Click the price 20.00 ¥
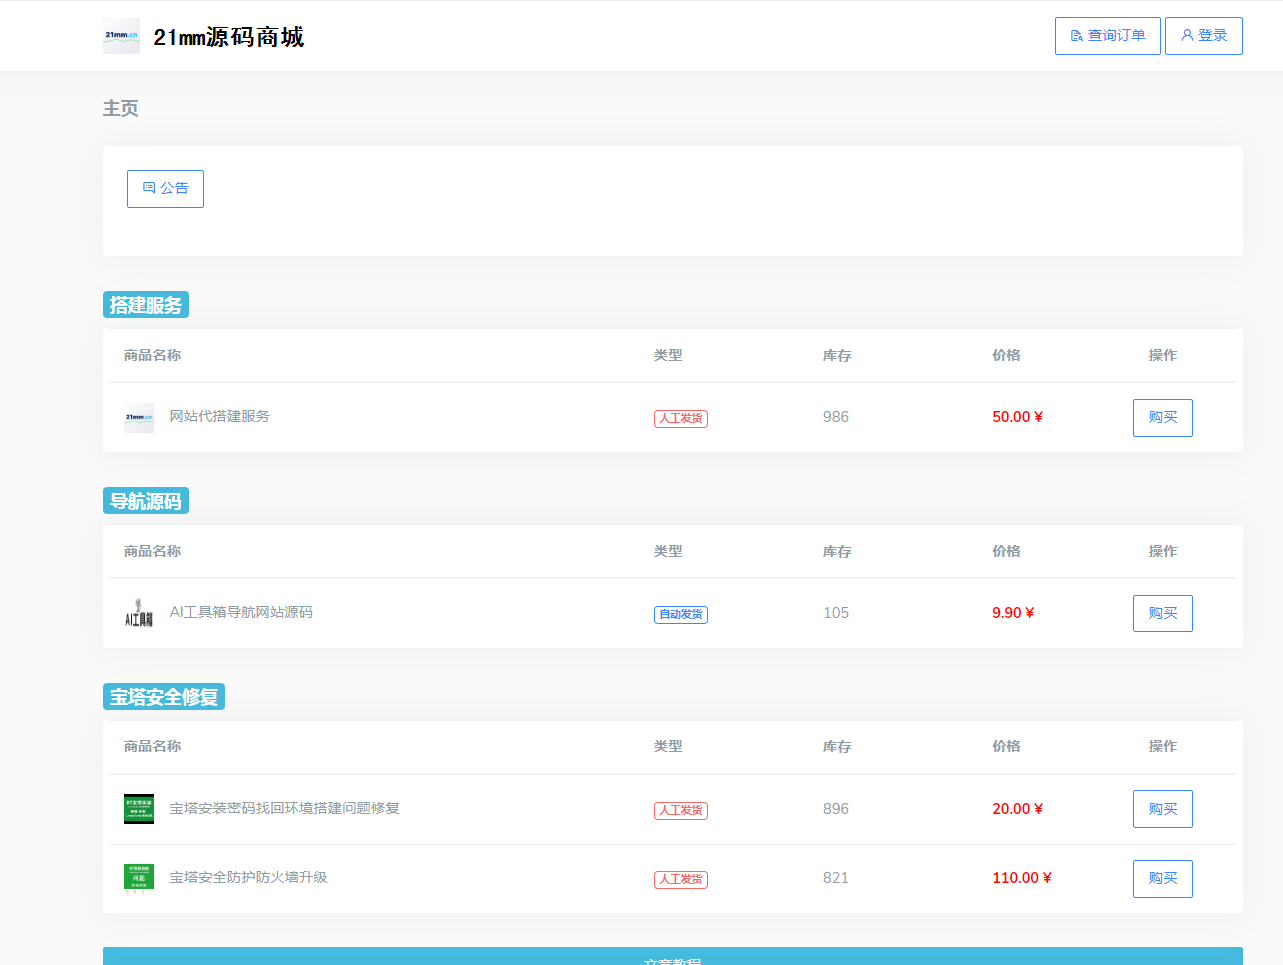Image resolution: width=1283 pixels, height=965 pixels. [x=1017, y=809]
